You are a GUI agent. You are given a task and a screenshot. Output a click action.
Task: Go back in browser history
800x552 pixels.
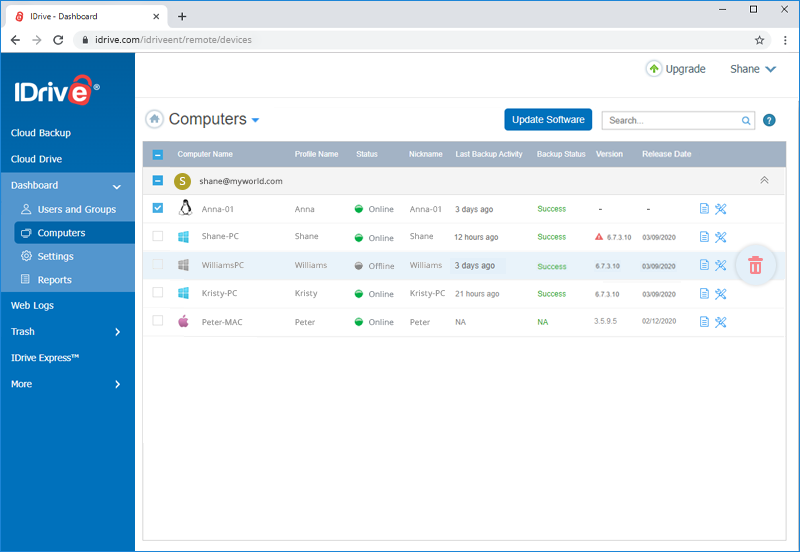point(15,40)
